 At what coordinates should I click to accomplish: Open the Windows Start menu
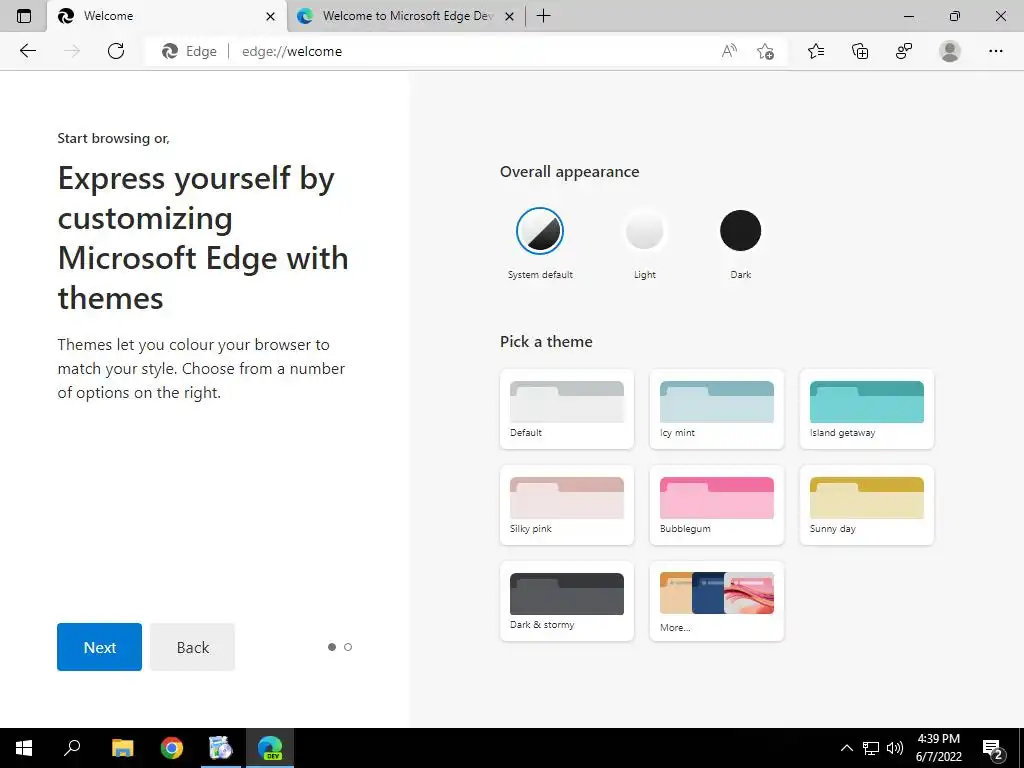pyautogui.click(x=24, y=748)
